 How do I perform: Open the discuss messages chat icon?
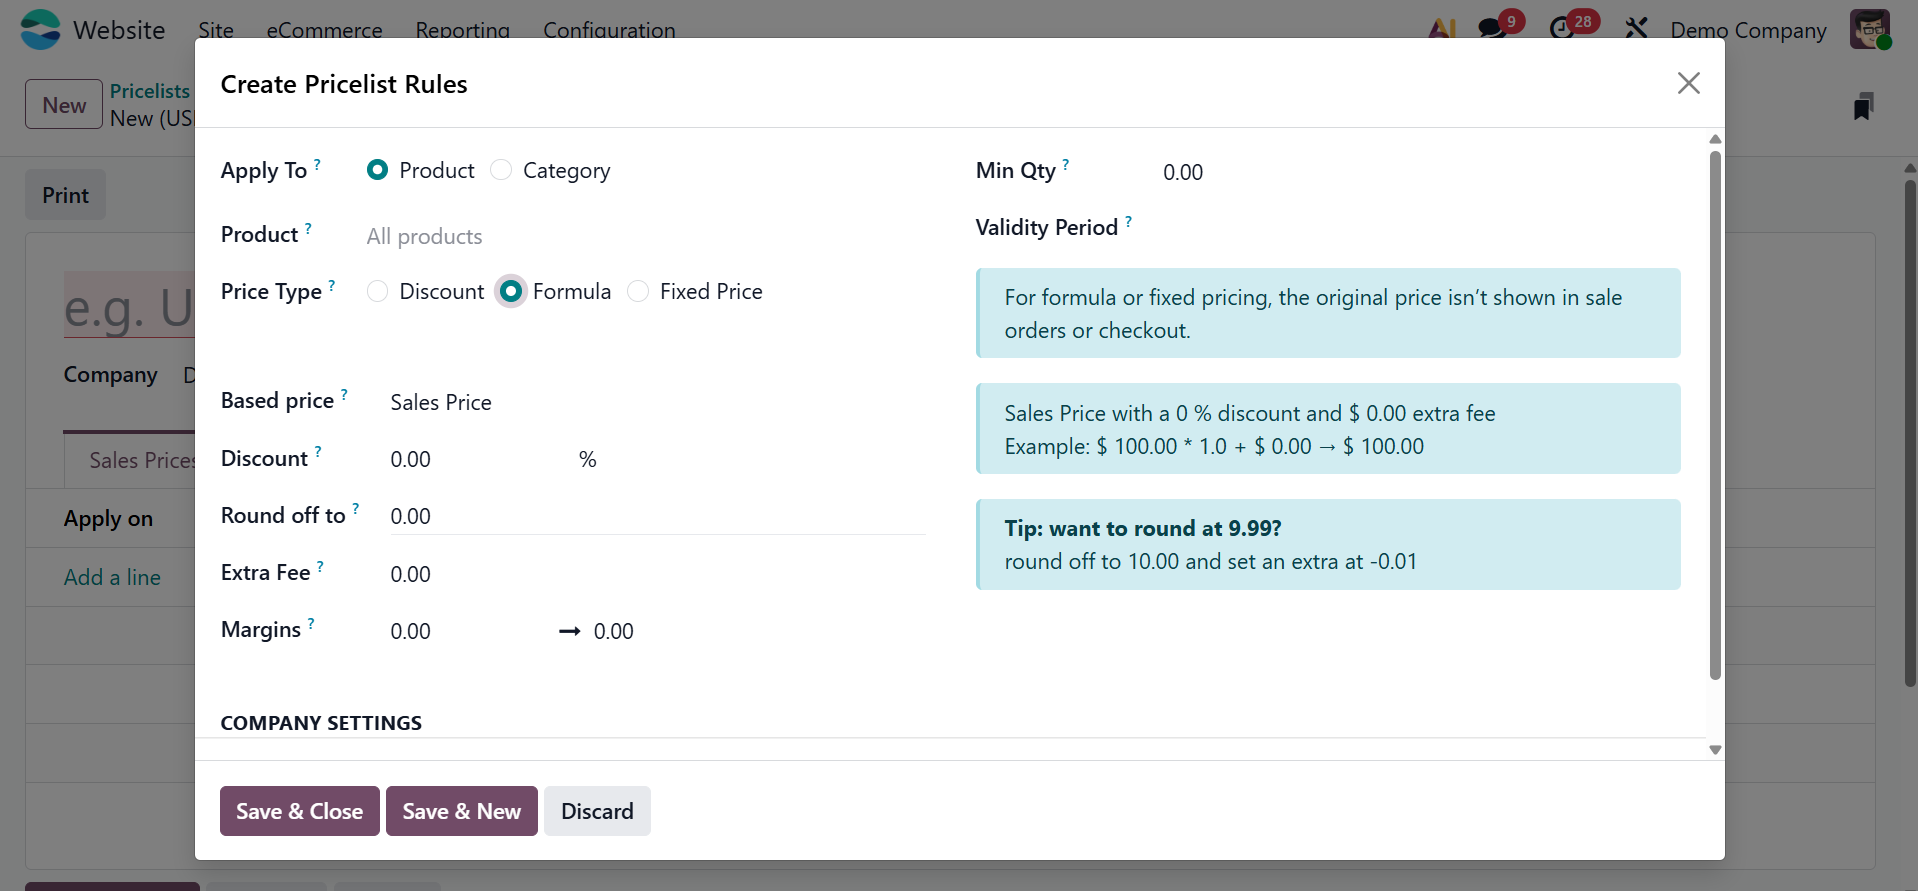pos(1492,28)
